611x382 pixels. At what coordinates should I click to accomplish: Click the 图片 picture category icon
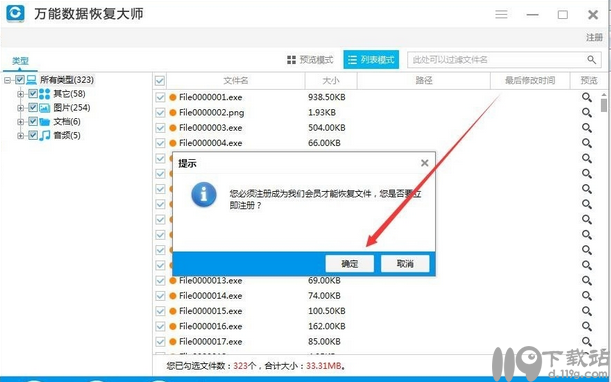[44, 108]
